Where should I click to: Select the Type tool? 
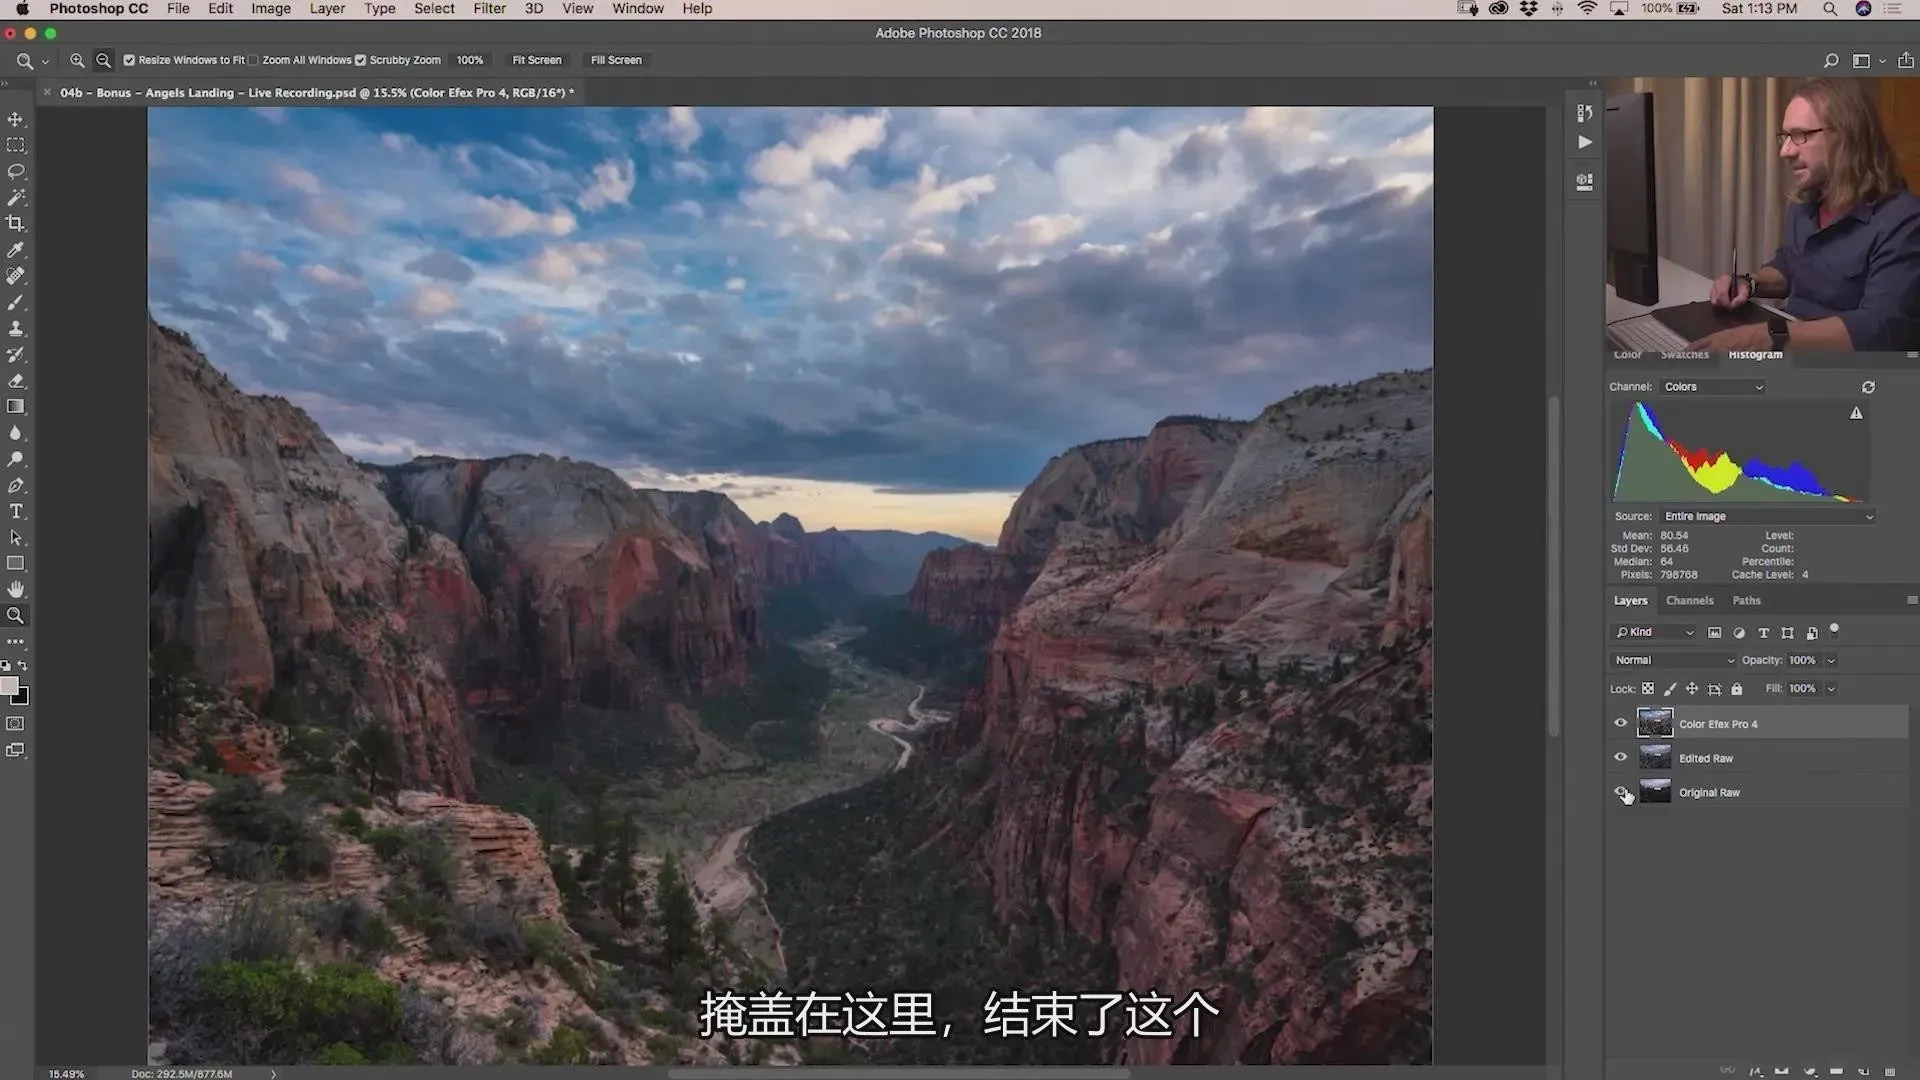click(x=16, y=511)
